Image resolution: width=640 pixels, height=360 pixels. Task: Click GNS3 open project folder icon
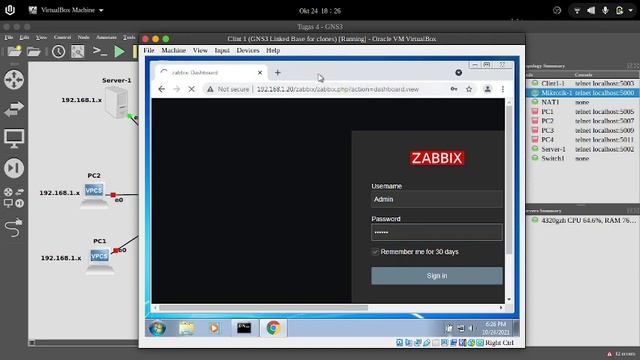[34, 51]
